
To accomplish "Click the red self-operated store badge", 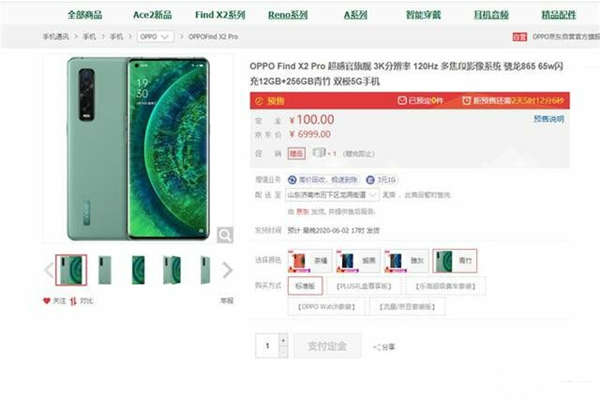I will click(520, 37).
